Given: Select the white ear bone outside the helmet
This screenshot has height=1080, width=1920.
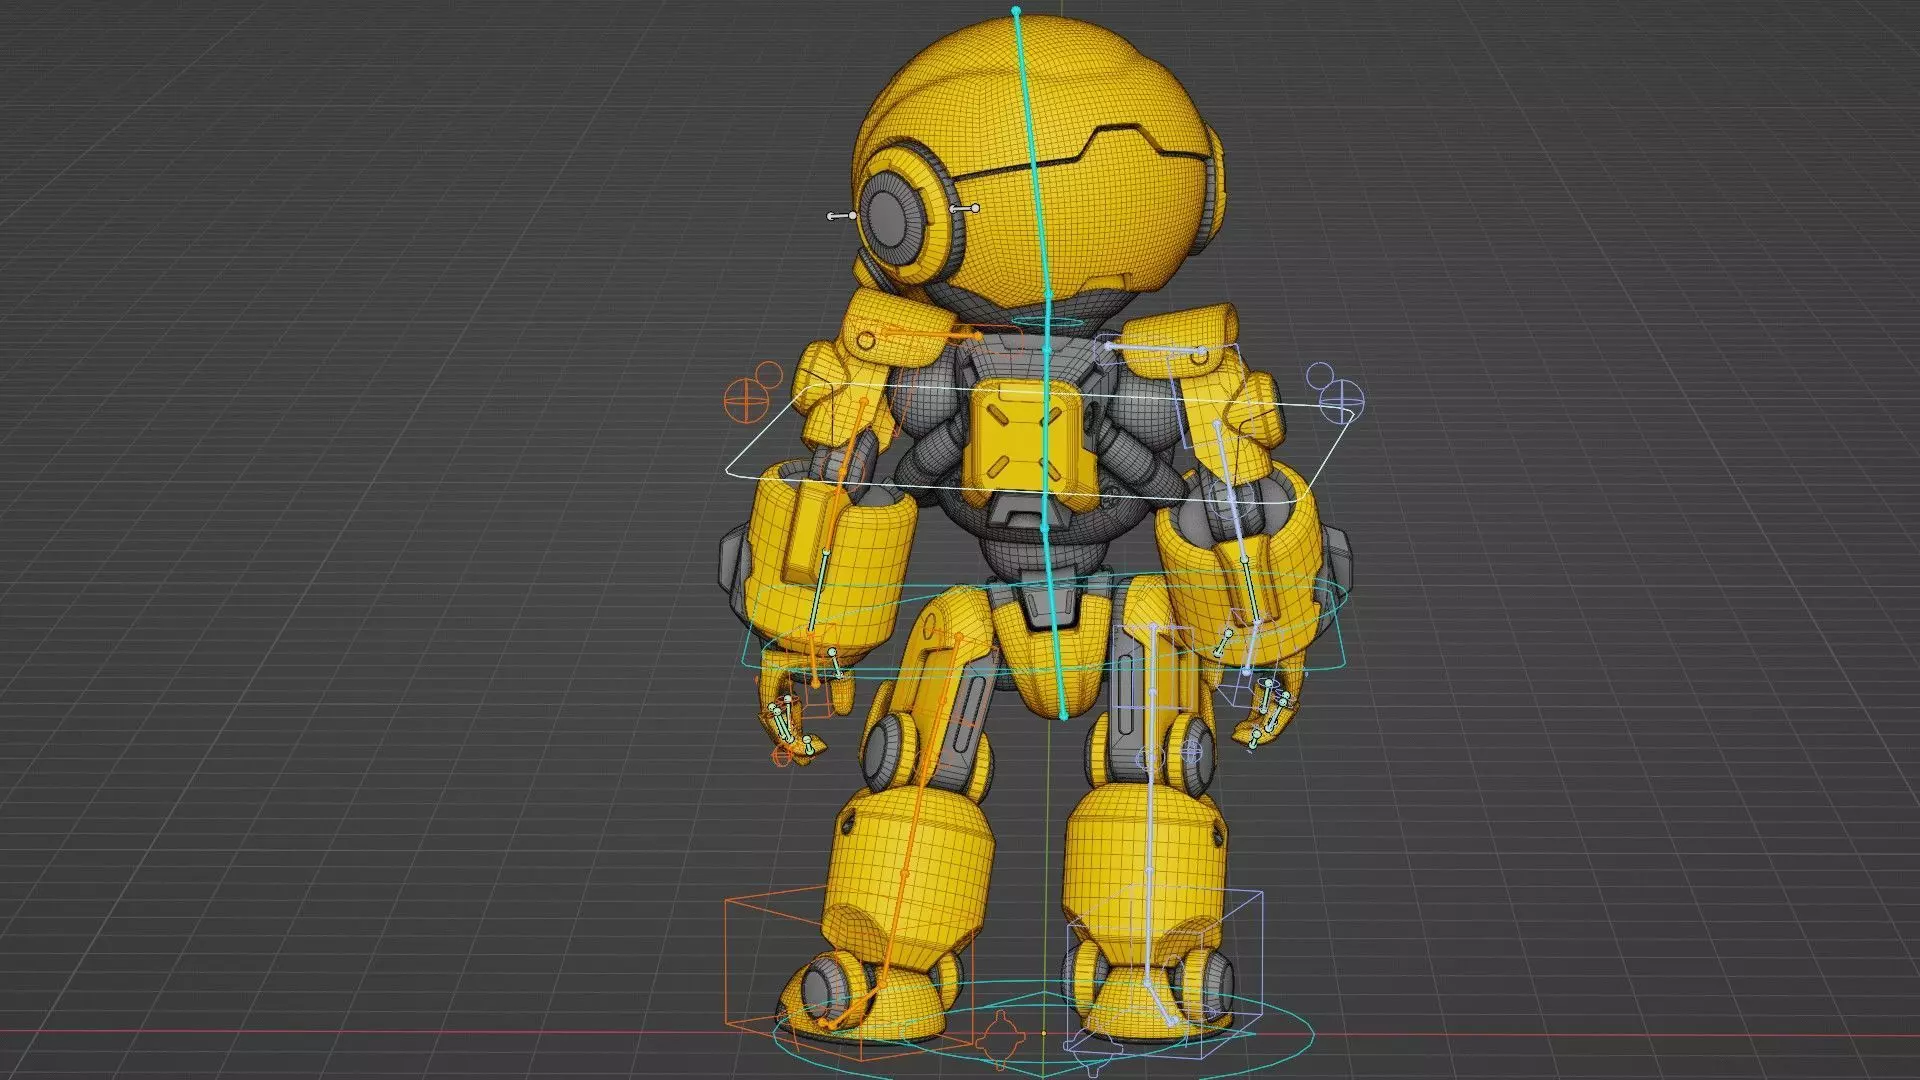Looking at the screenshot, I should pyautogui.click(x=842, y=216).
